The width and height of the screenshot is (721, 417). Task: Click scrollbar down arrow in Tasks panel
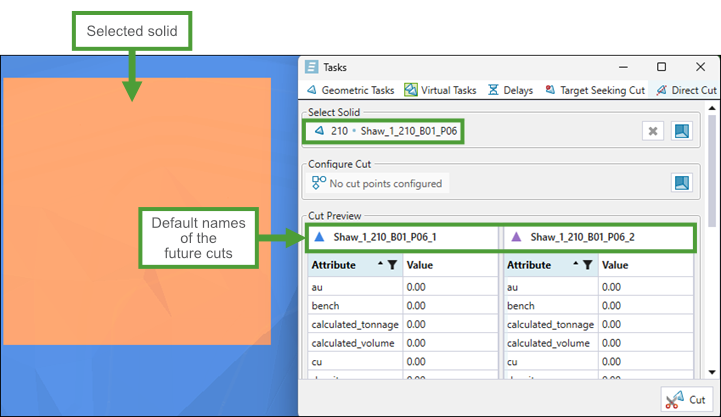point(712,372)
